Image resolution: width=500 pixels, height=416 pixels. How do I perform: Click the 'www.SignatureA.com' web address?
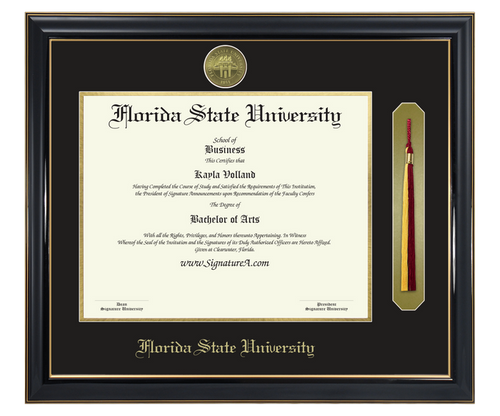(225, 263)
